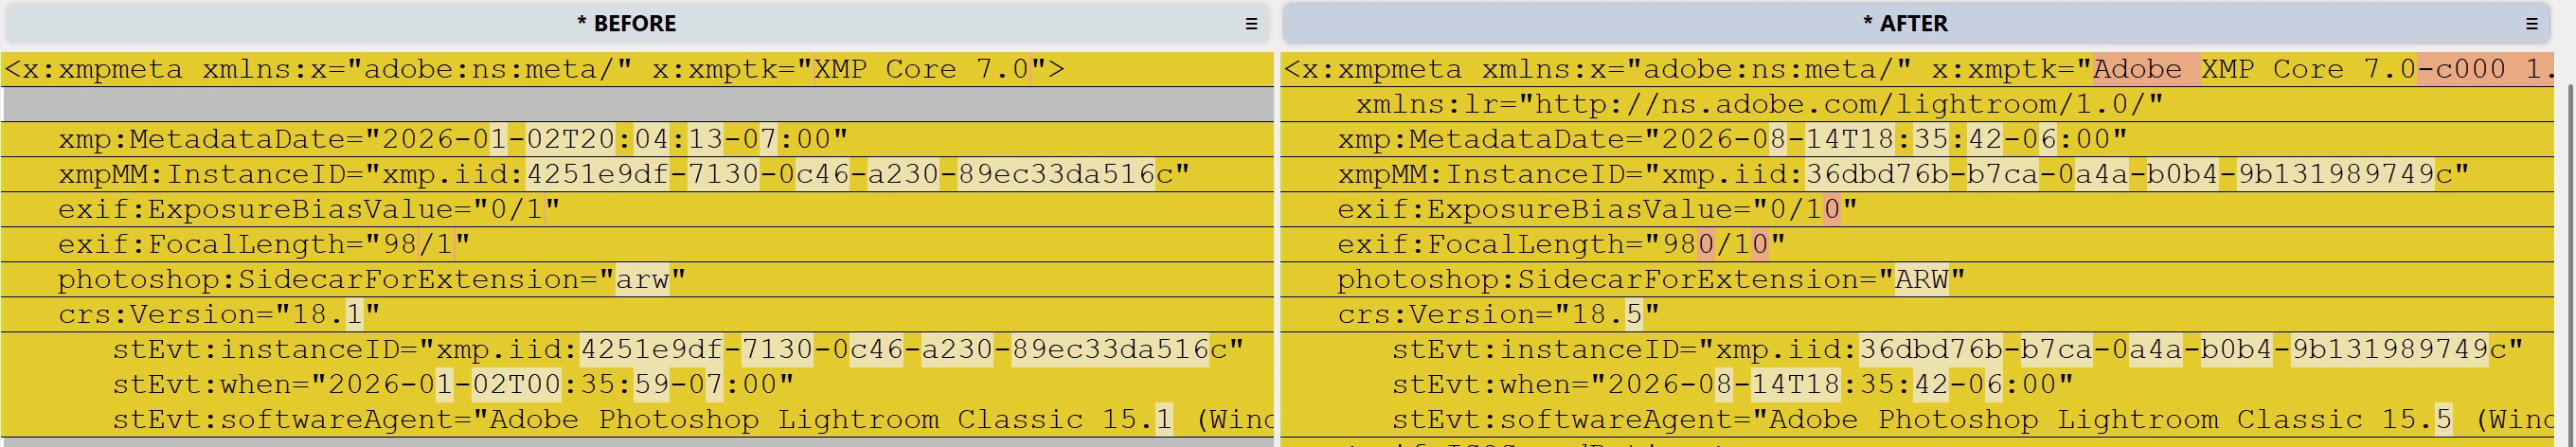2576x447 pixels.
Task: Click stEvt:instanceID 4251e9df line in BEFORE
Action: [637, 349]
